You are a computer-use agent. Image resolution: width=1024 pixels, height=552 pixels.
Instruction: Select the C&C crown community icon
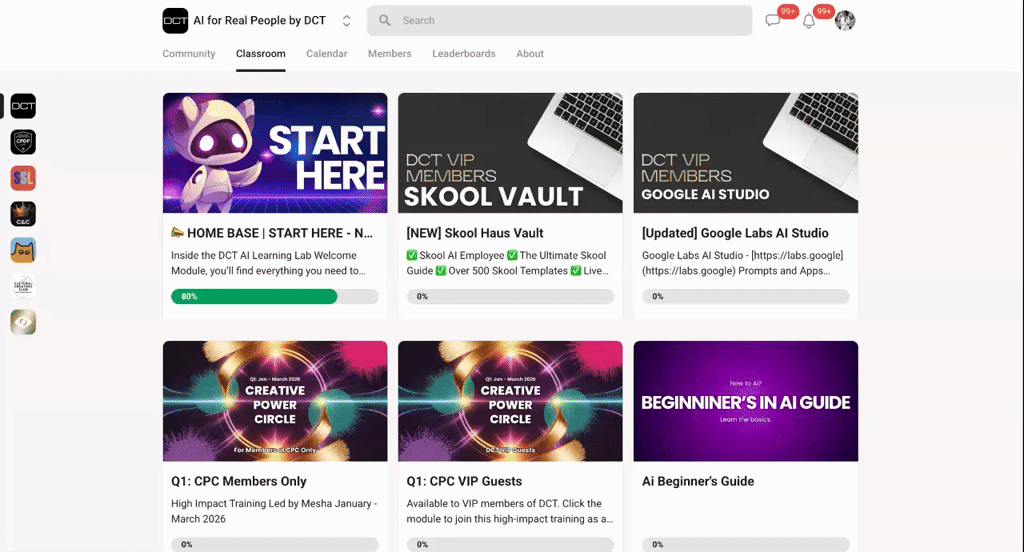click(x=23, y=214)
